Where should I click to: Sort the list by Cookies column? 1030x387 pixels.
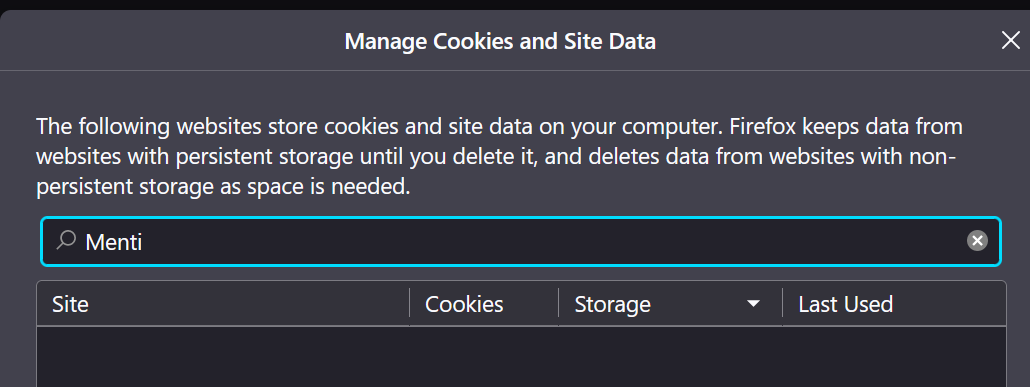[484, 304]
